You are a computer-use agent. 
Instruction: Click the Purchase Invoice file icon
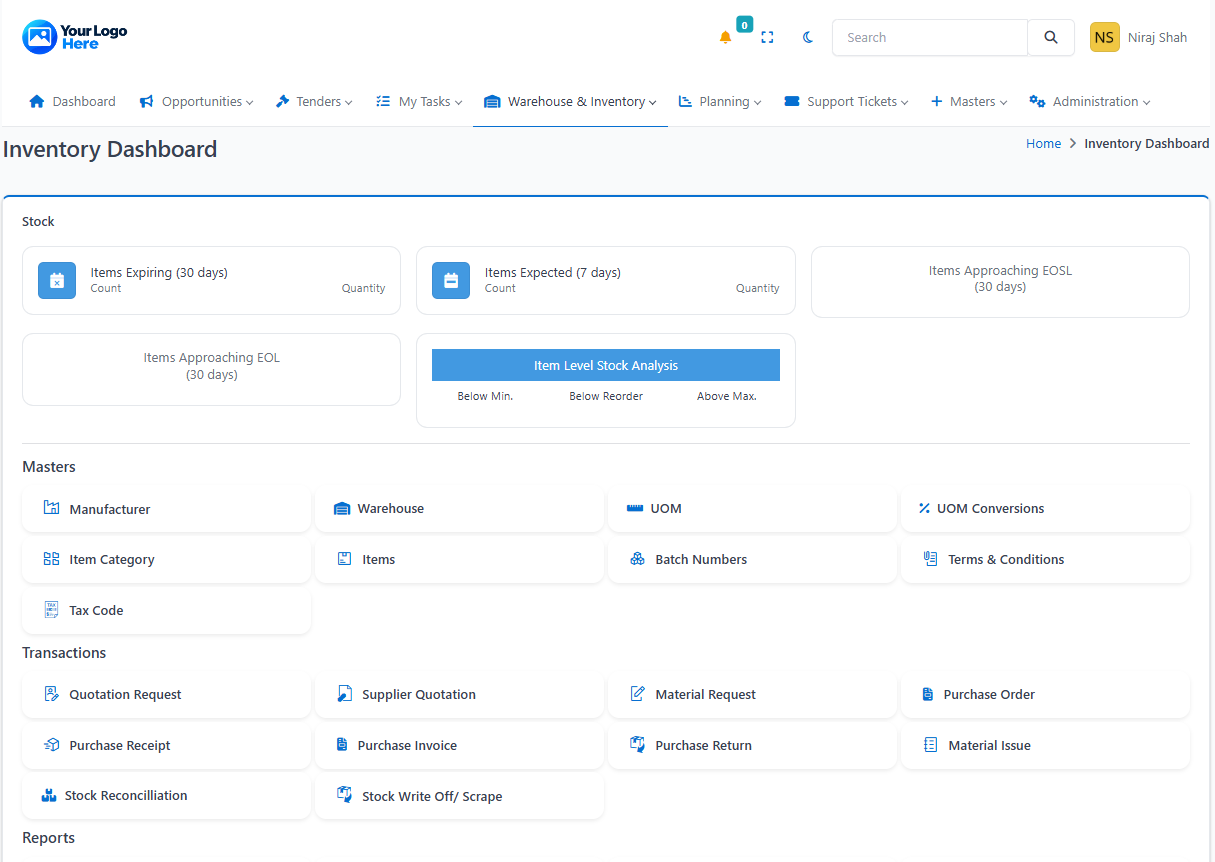pos(341,745)
